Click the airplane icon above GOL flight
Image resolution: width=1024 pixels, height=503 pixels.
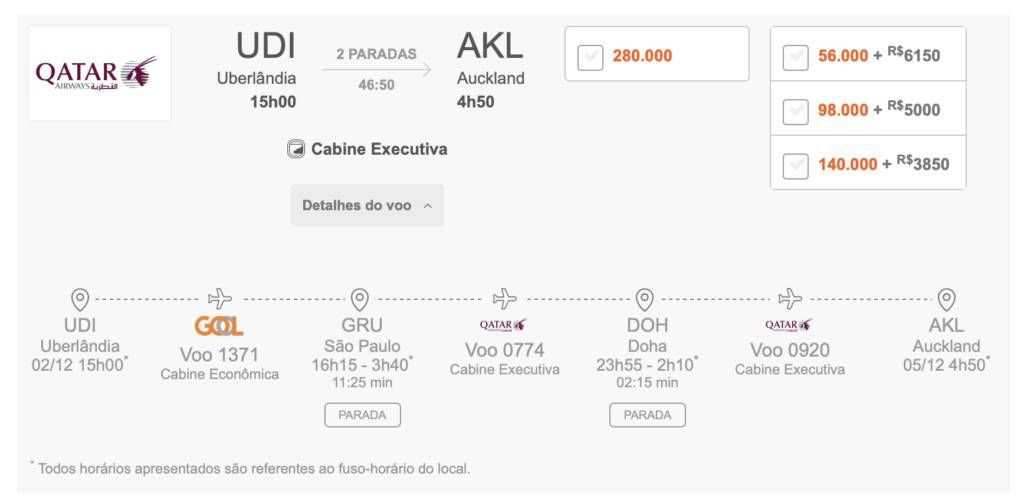pos(220,299)
